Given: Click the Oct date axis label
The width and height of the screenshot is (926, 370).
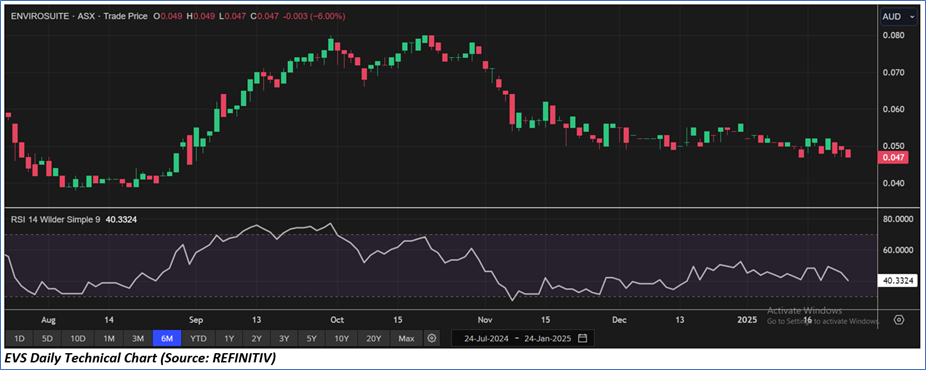Looking at the screenshot, I should [x=337, y=320].
